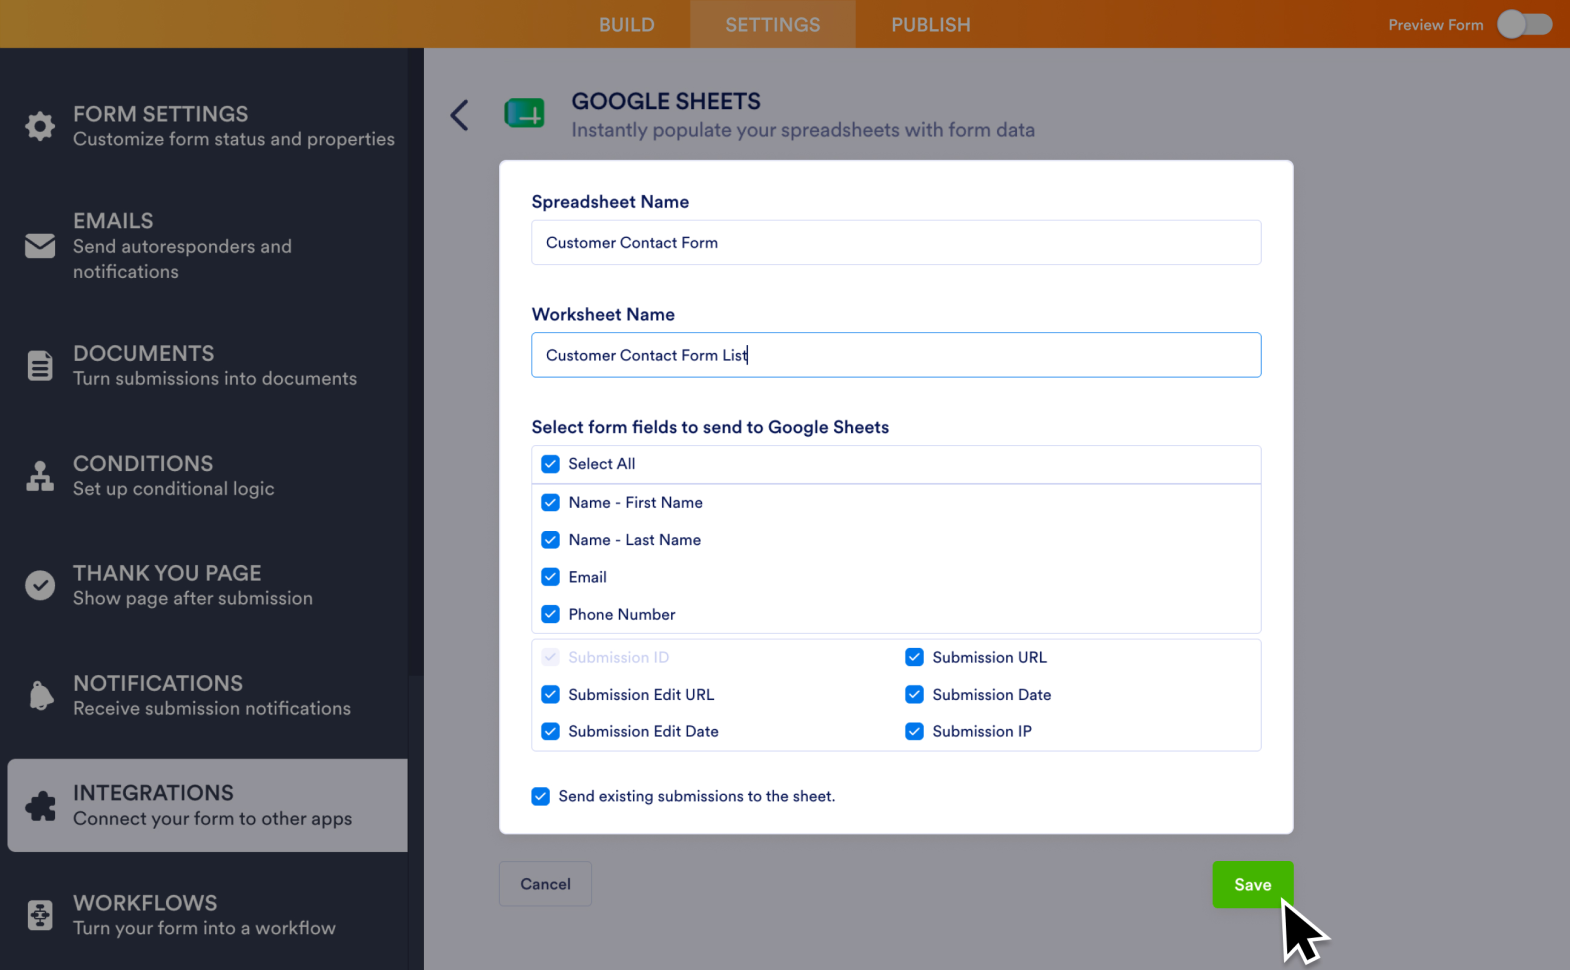Uncheck the Submission URL checkbox
Screen dimensions: 1570x970
(x=914, y=657)
